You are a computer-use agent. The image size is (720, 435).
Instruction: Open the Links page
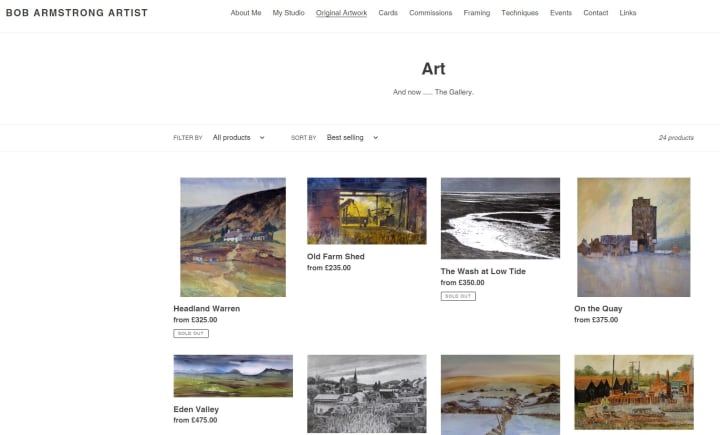click(628, 13)
